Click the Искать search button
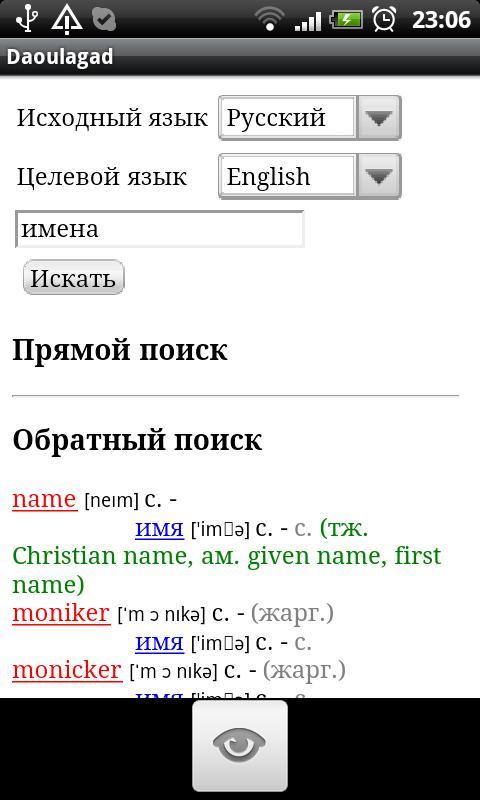480x800 pixels. point(73,278)
